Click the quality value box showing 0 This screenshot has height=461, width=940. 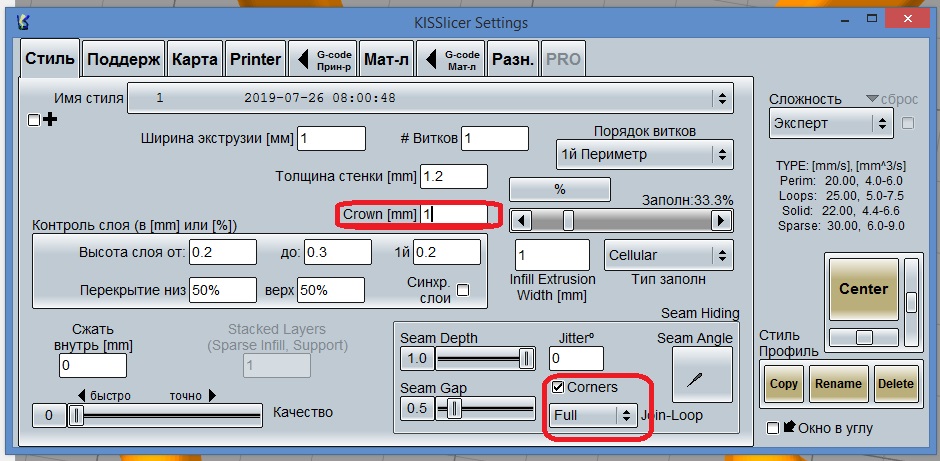[x=49, y=415]
